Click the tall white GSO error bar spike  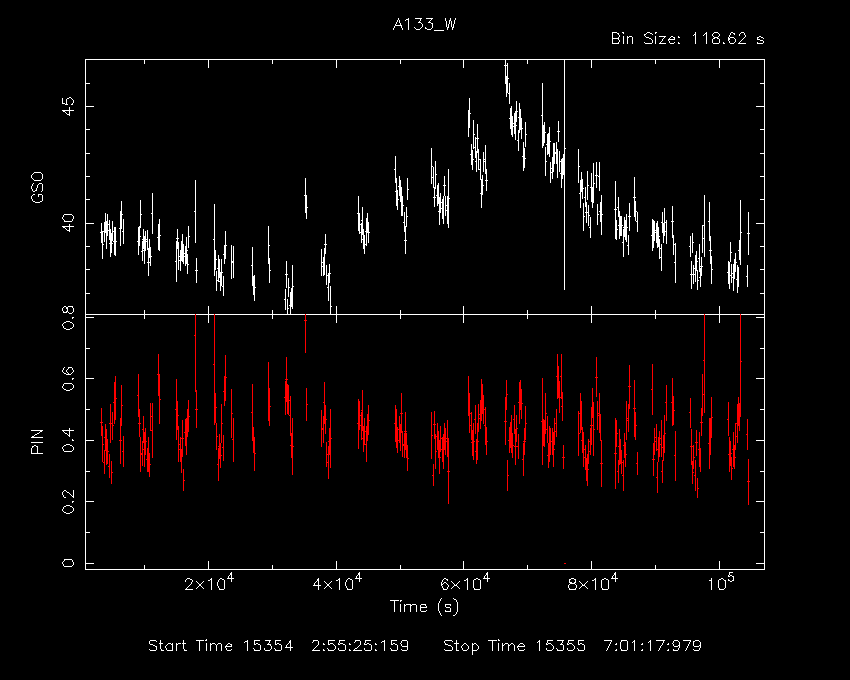[564, 175]
